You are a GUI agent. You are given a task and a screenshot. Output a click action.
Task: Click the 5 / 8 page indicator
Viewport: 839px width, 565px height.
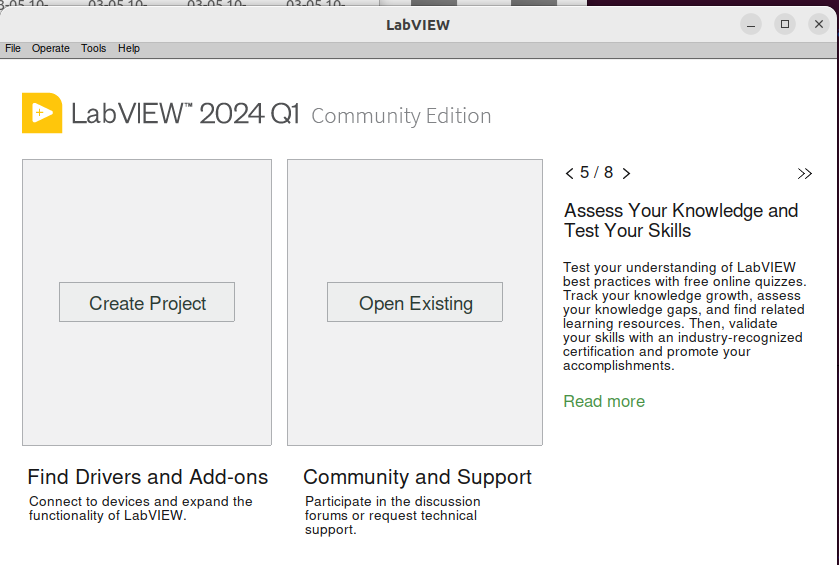click(597, 173)
